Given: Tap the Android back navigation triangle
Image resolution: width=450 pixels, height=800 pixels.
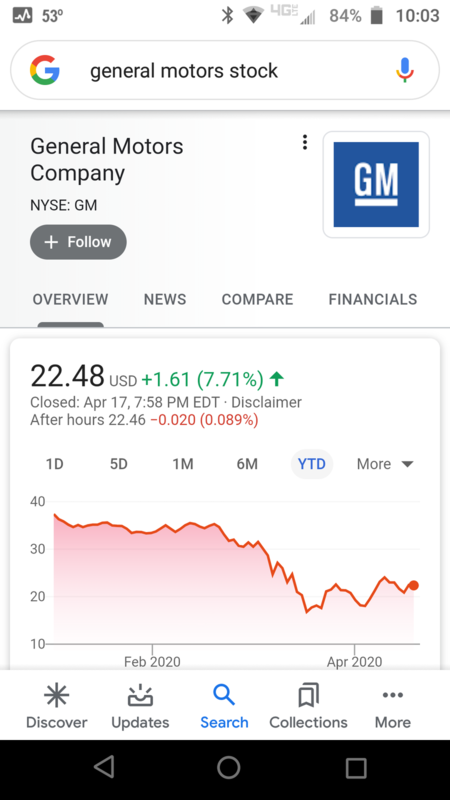Looking at the screenshot, I should coord(105,767).
